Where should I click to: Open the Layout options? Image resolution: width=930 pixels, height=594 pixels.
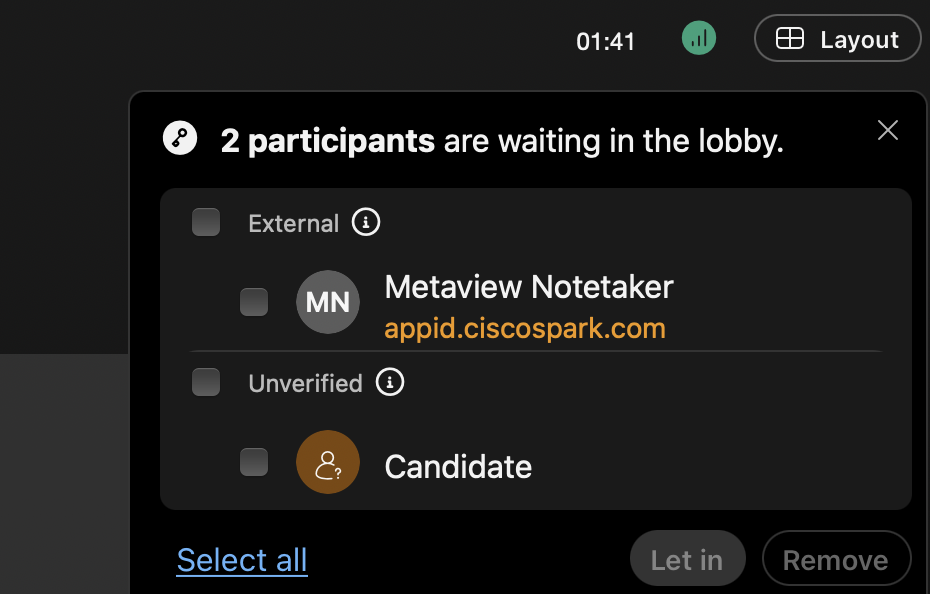837,39
